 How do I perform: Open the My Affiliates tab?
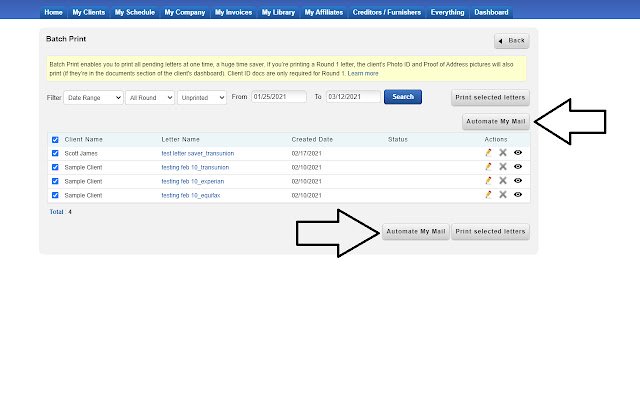coord(324,12)
